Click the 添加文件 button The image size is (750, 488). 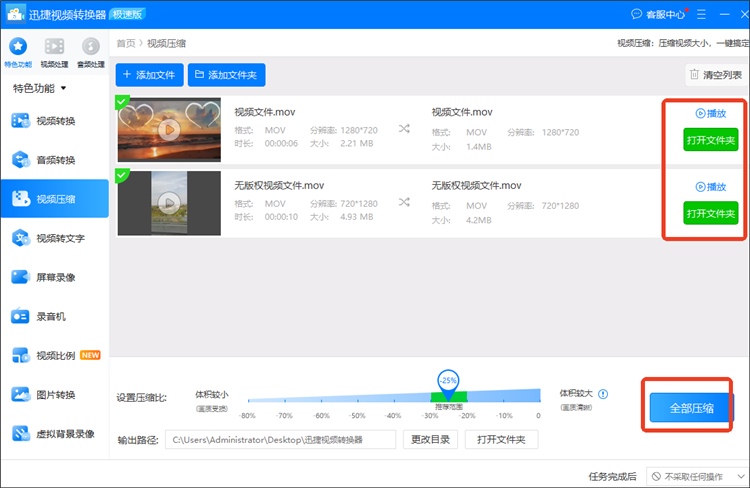(x=150, y=74)
